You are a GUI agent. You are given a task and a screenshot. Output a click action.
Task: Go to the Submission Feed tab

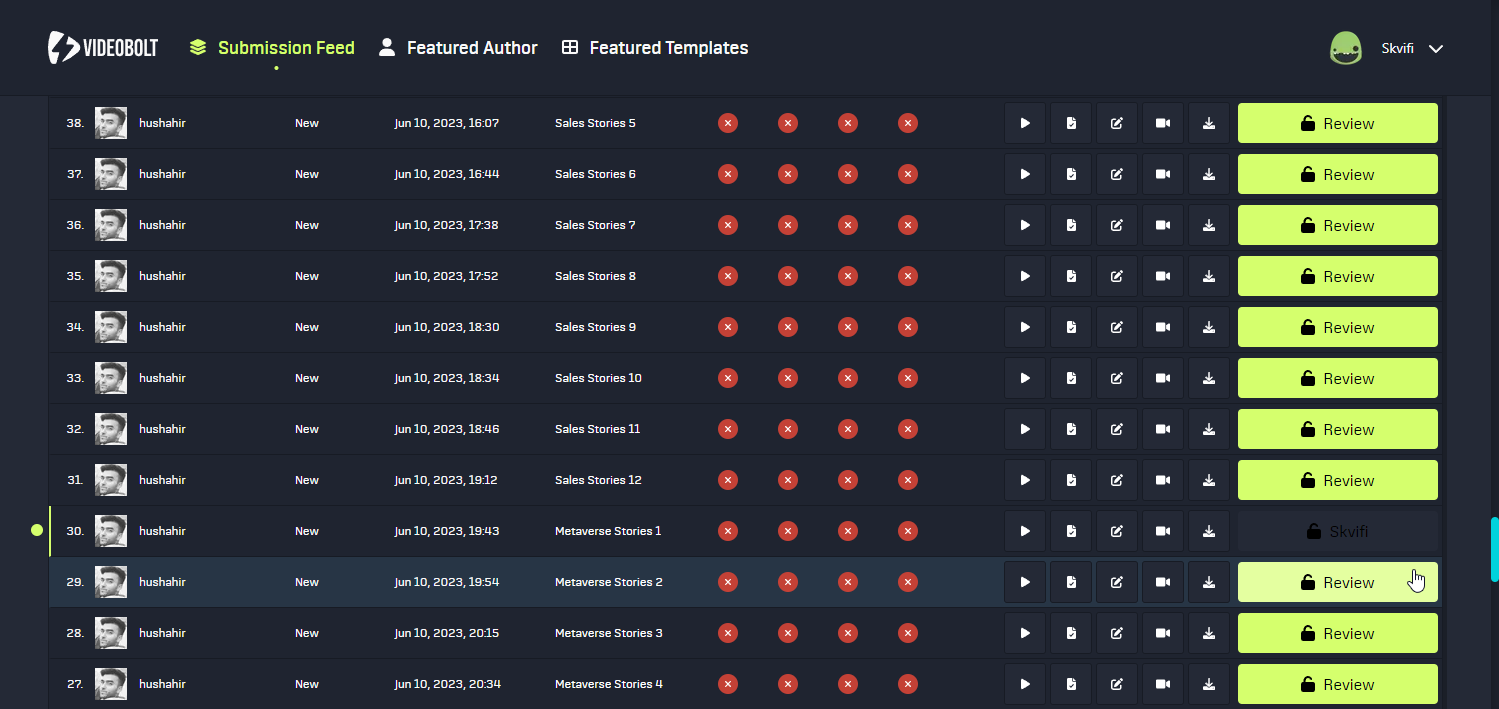272,48
